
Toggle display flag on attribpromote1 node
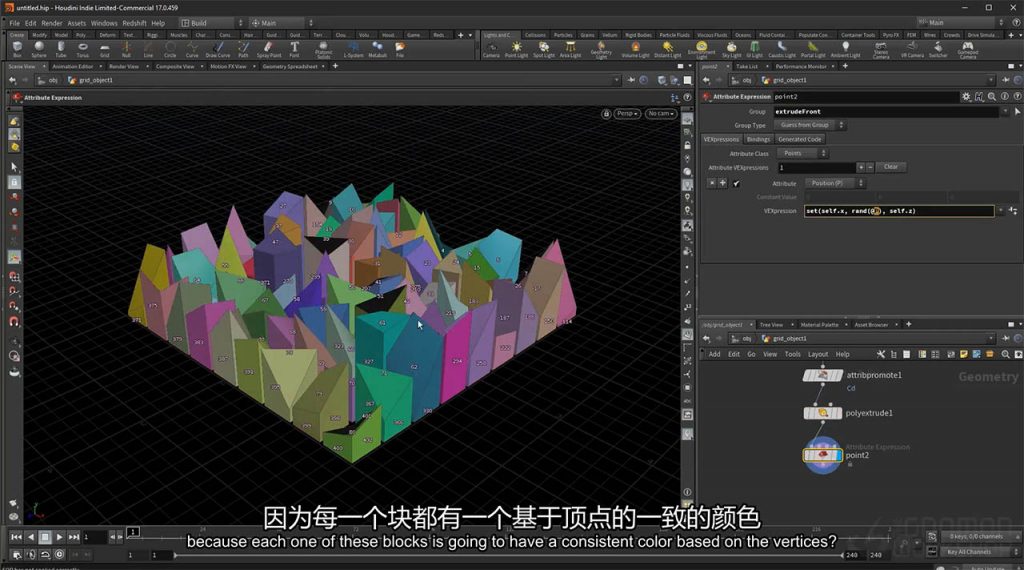[x=837, y=375]
